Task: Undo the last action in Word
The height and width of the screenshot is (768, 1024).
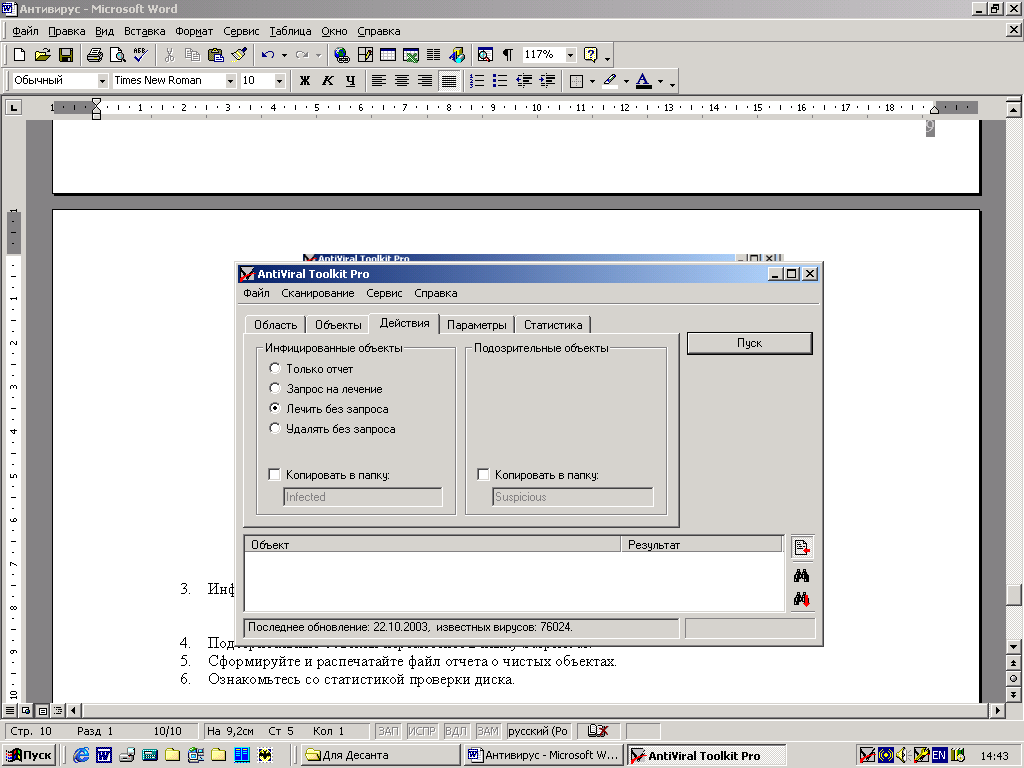Action: pos(268,55)
